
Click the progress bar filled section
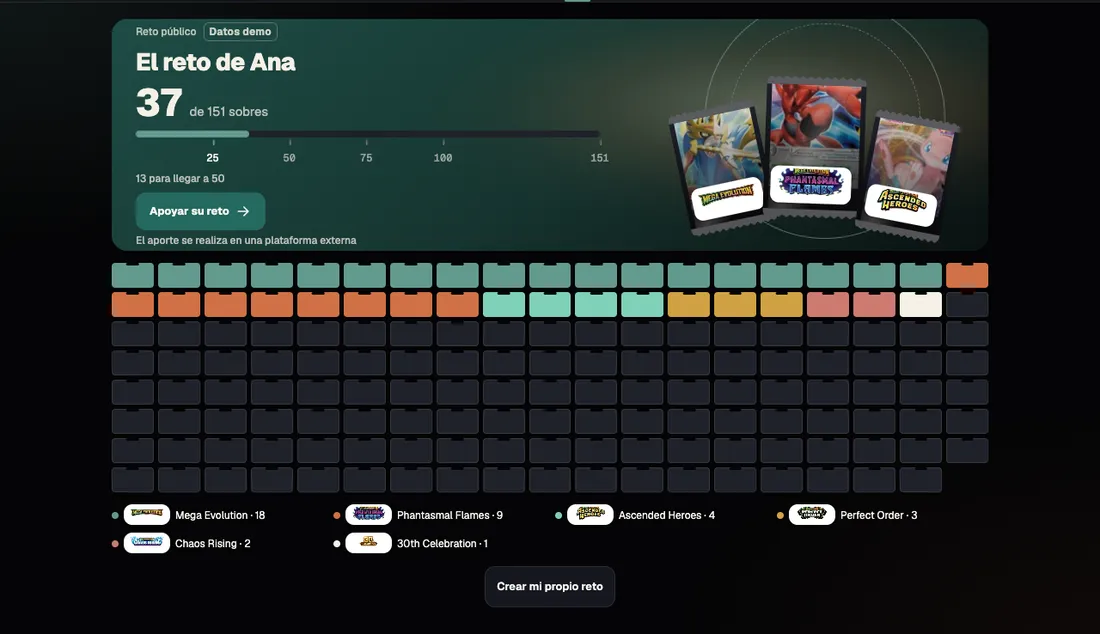point(192,134)
